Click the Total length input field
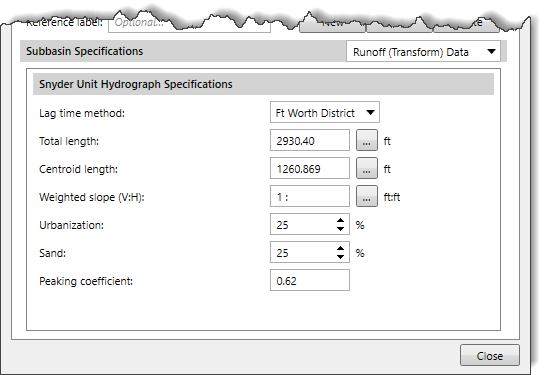The width and height of the screenshot is (546, 375). click(310, 140)
